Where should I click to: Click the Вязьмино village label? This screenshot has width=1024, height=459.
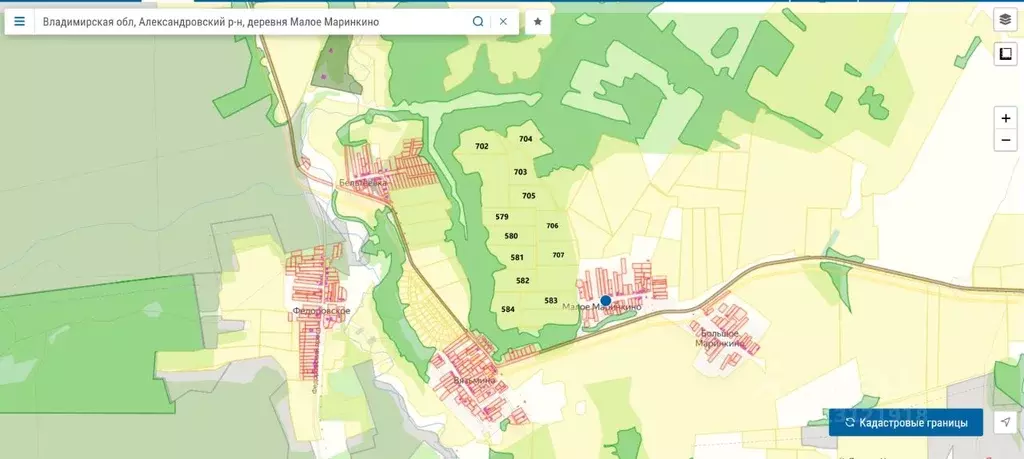click(x=473, y=381)
